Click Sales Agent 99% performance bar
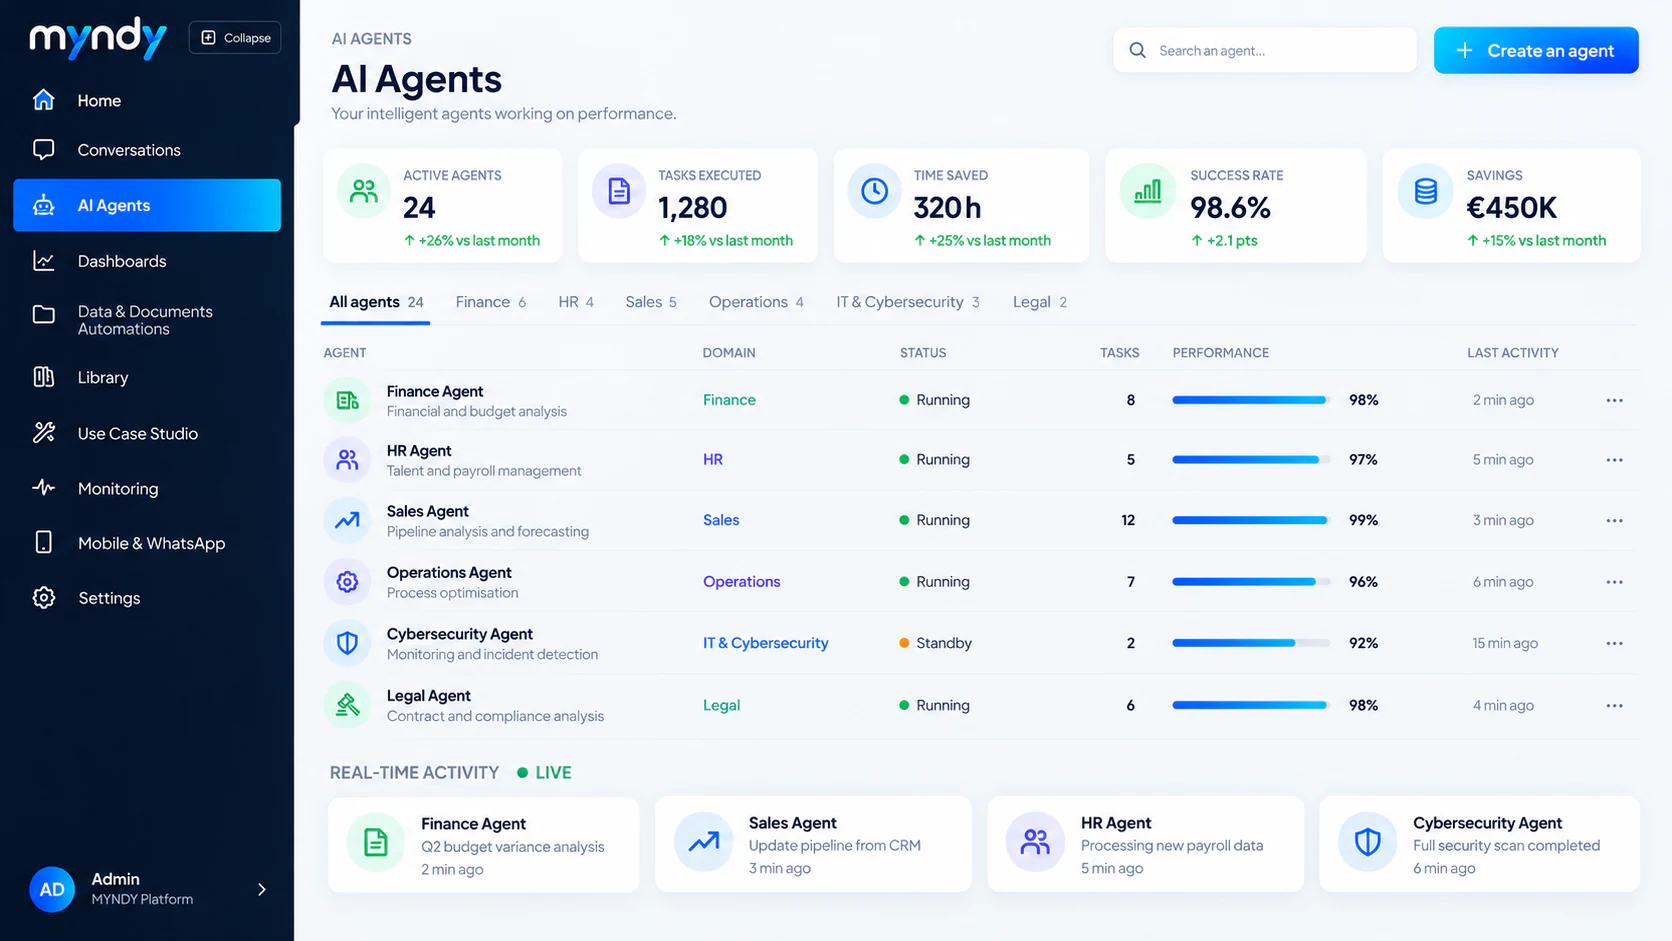 pyautogui.click(x=1251, y=520)
